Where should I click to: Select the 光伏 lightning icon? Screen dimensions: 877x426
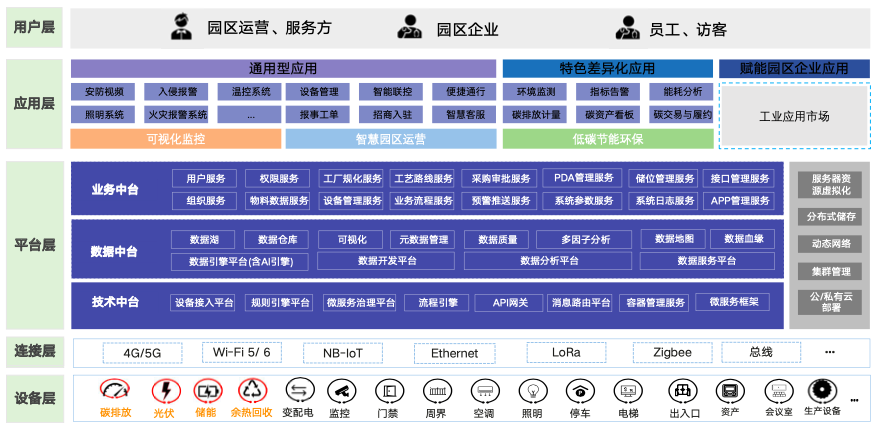click(x=162, y=390)
